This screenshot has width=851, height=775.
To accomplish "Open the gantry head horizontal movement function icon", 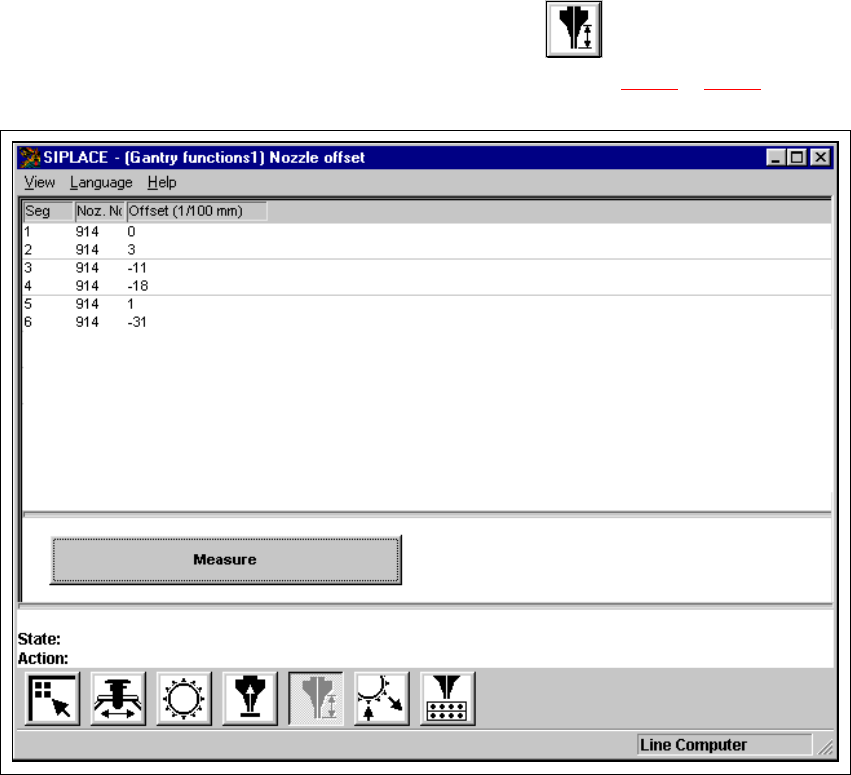I will tap(118, 698).
